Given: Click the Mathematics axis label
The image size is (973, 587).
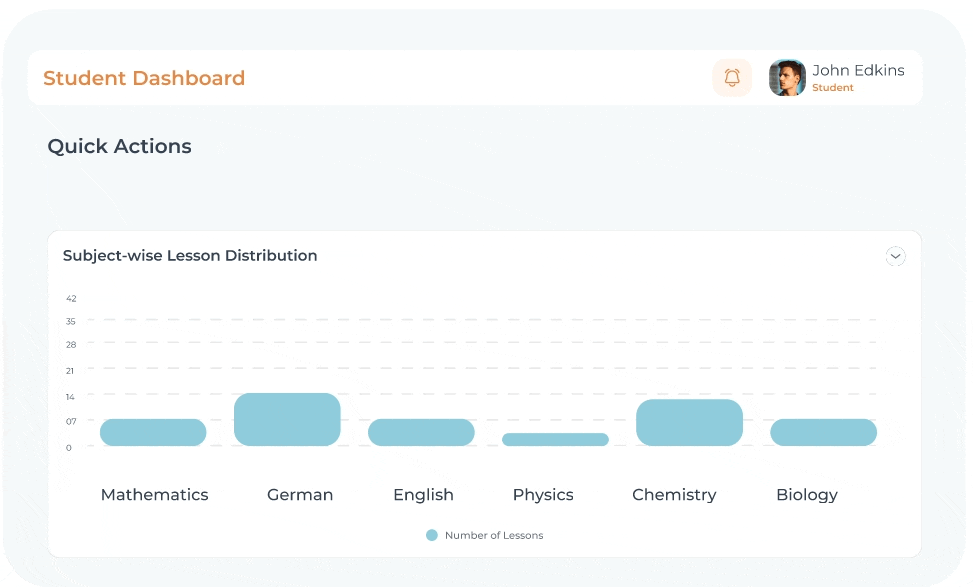Looking at the screenshot, I should (x=155, y=495).
